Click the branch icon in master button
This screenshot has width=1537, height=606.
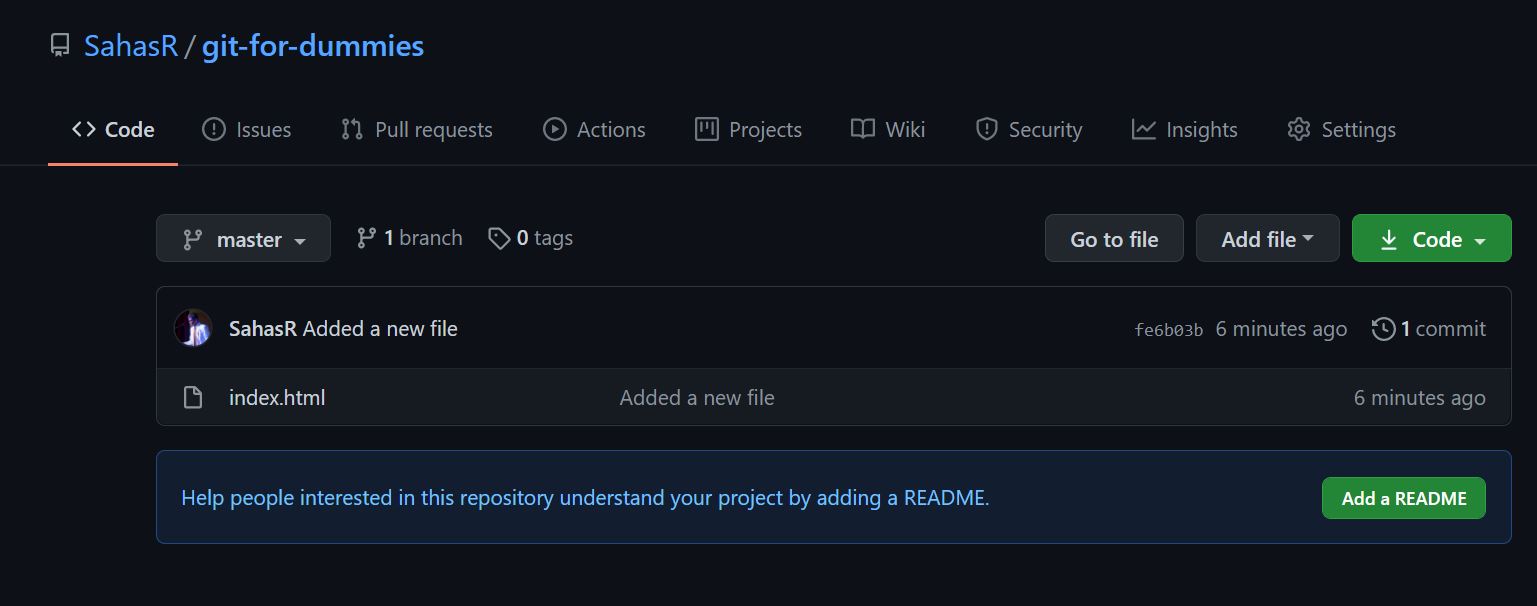pyautogui.click(x=192, y=240)
